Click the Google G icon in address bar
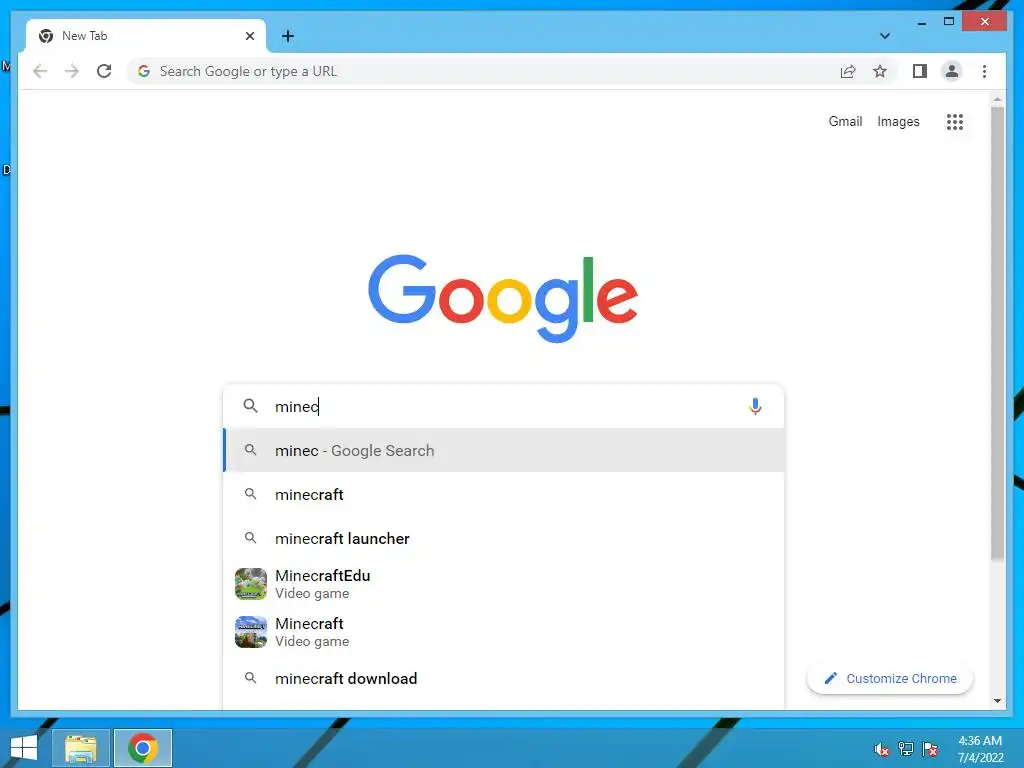The image size is (1024, 768). [144, 71]
